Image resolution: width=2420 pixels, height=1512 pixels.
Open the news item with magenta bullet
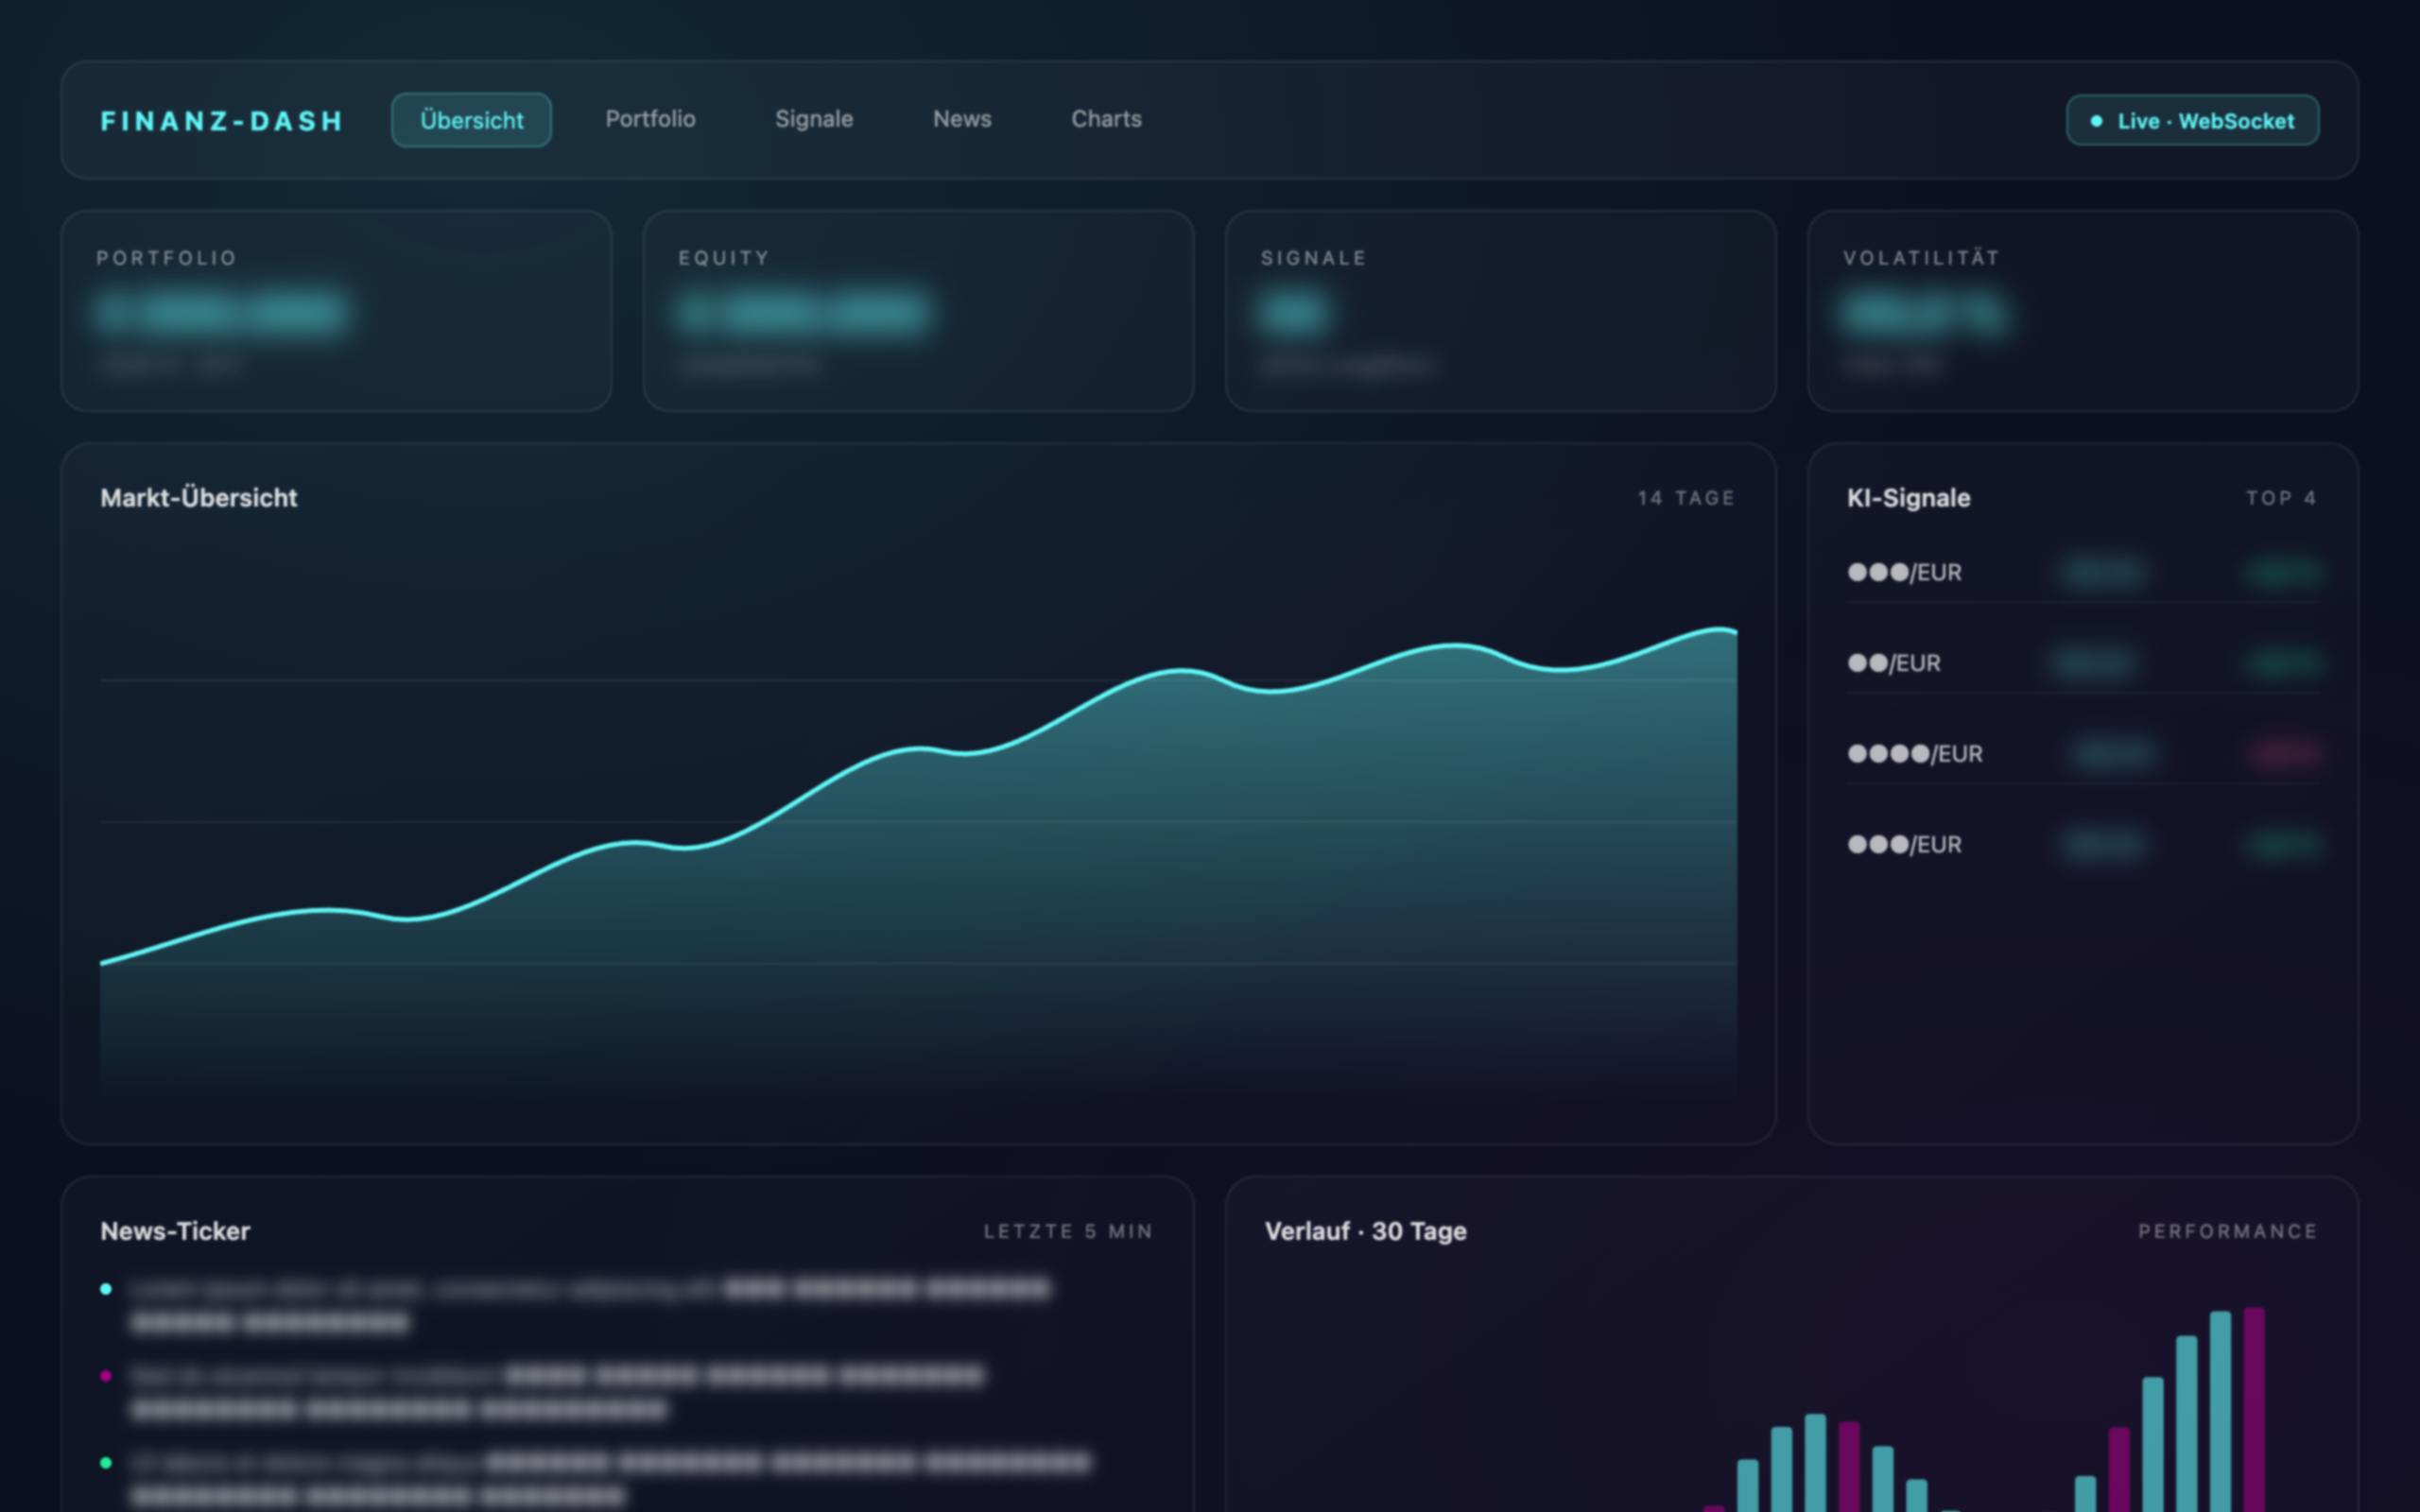[626, 1392]
